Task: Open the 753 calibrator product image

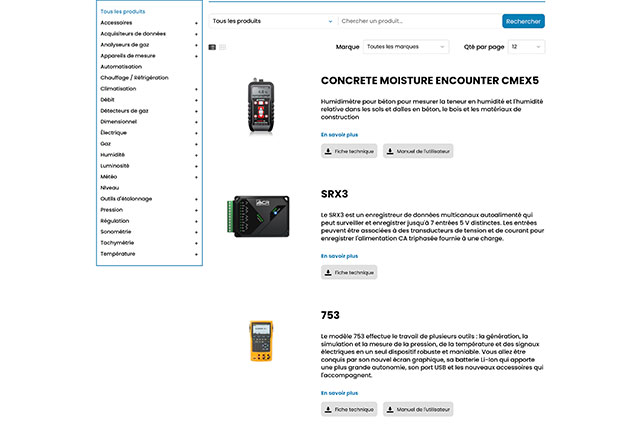Action: (x=261, y=341)
